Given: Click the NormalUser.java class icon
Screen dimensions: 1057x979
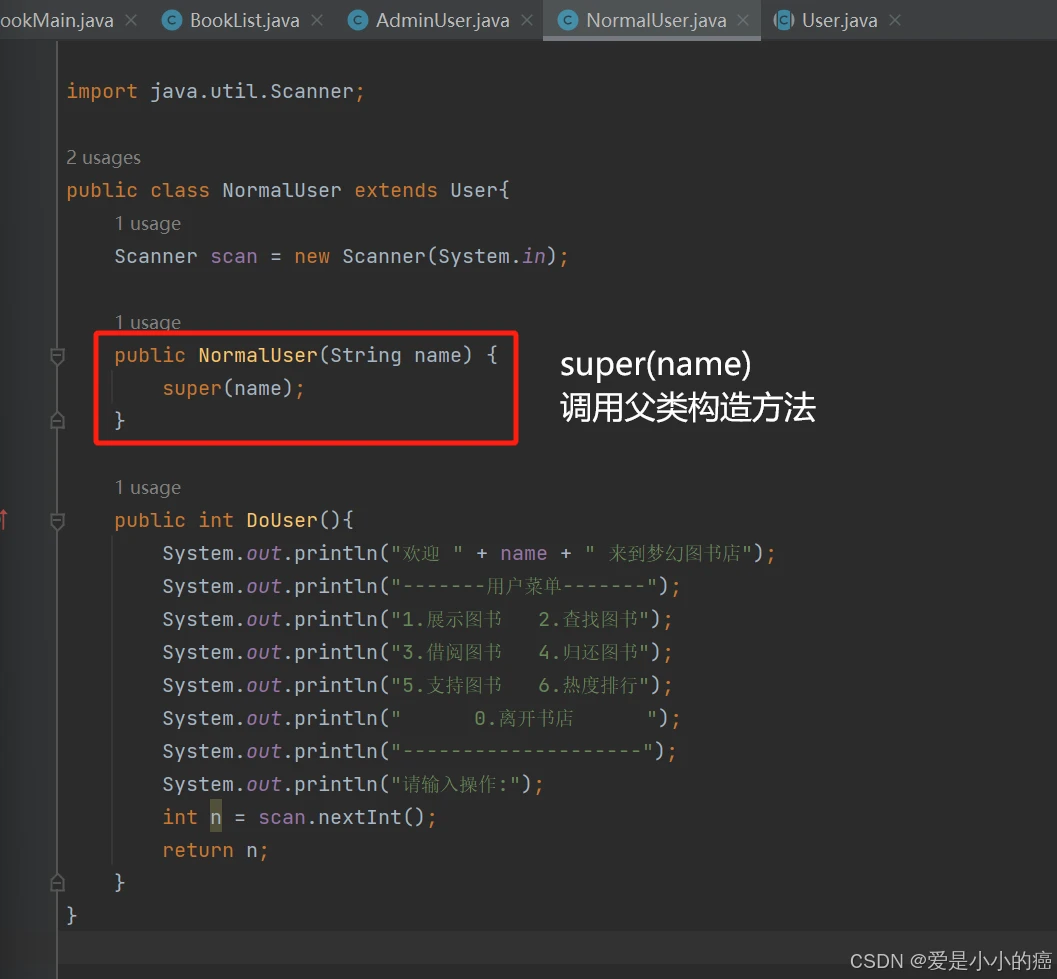Looking at the screenshot, I should pyautogui.click(x=568, y=20).
